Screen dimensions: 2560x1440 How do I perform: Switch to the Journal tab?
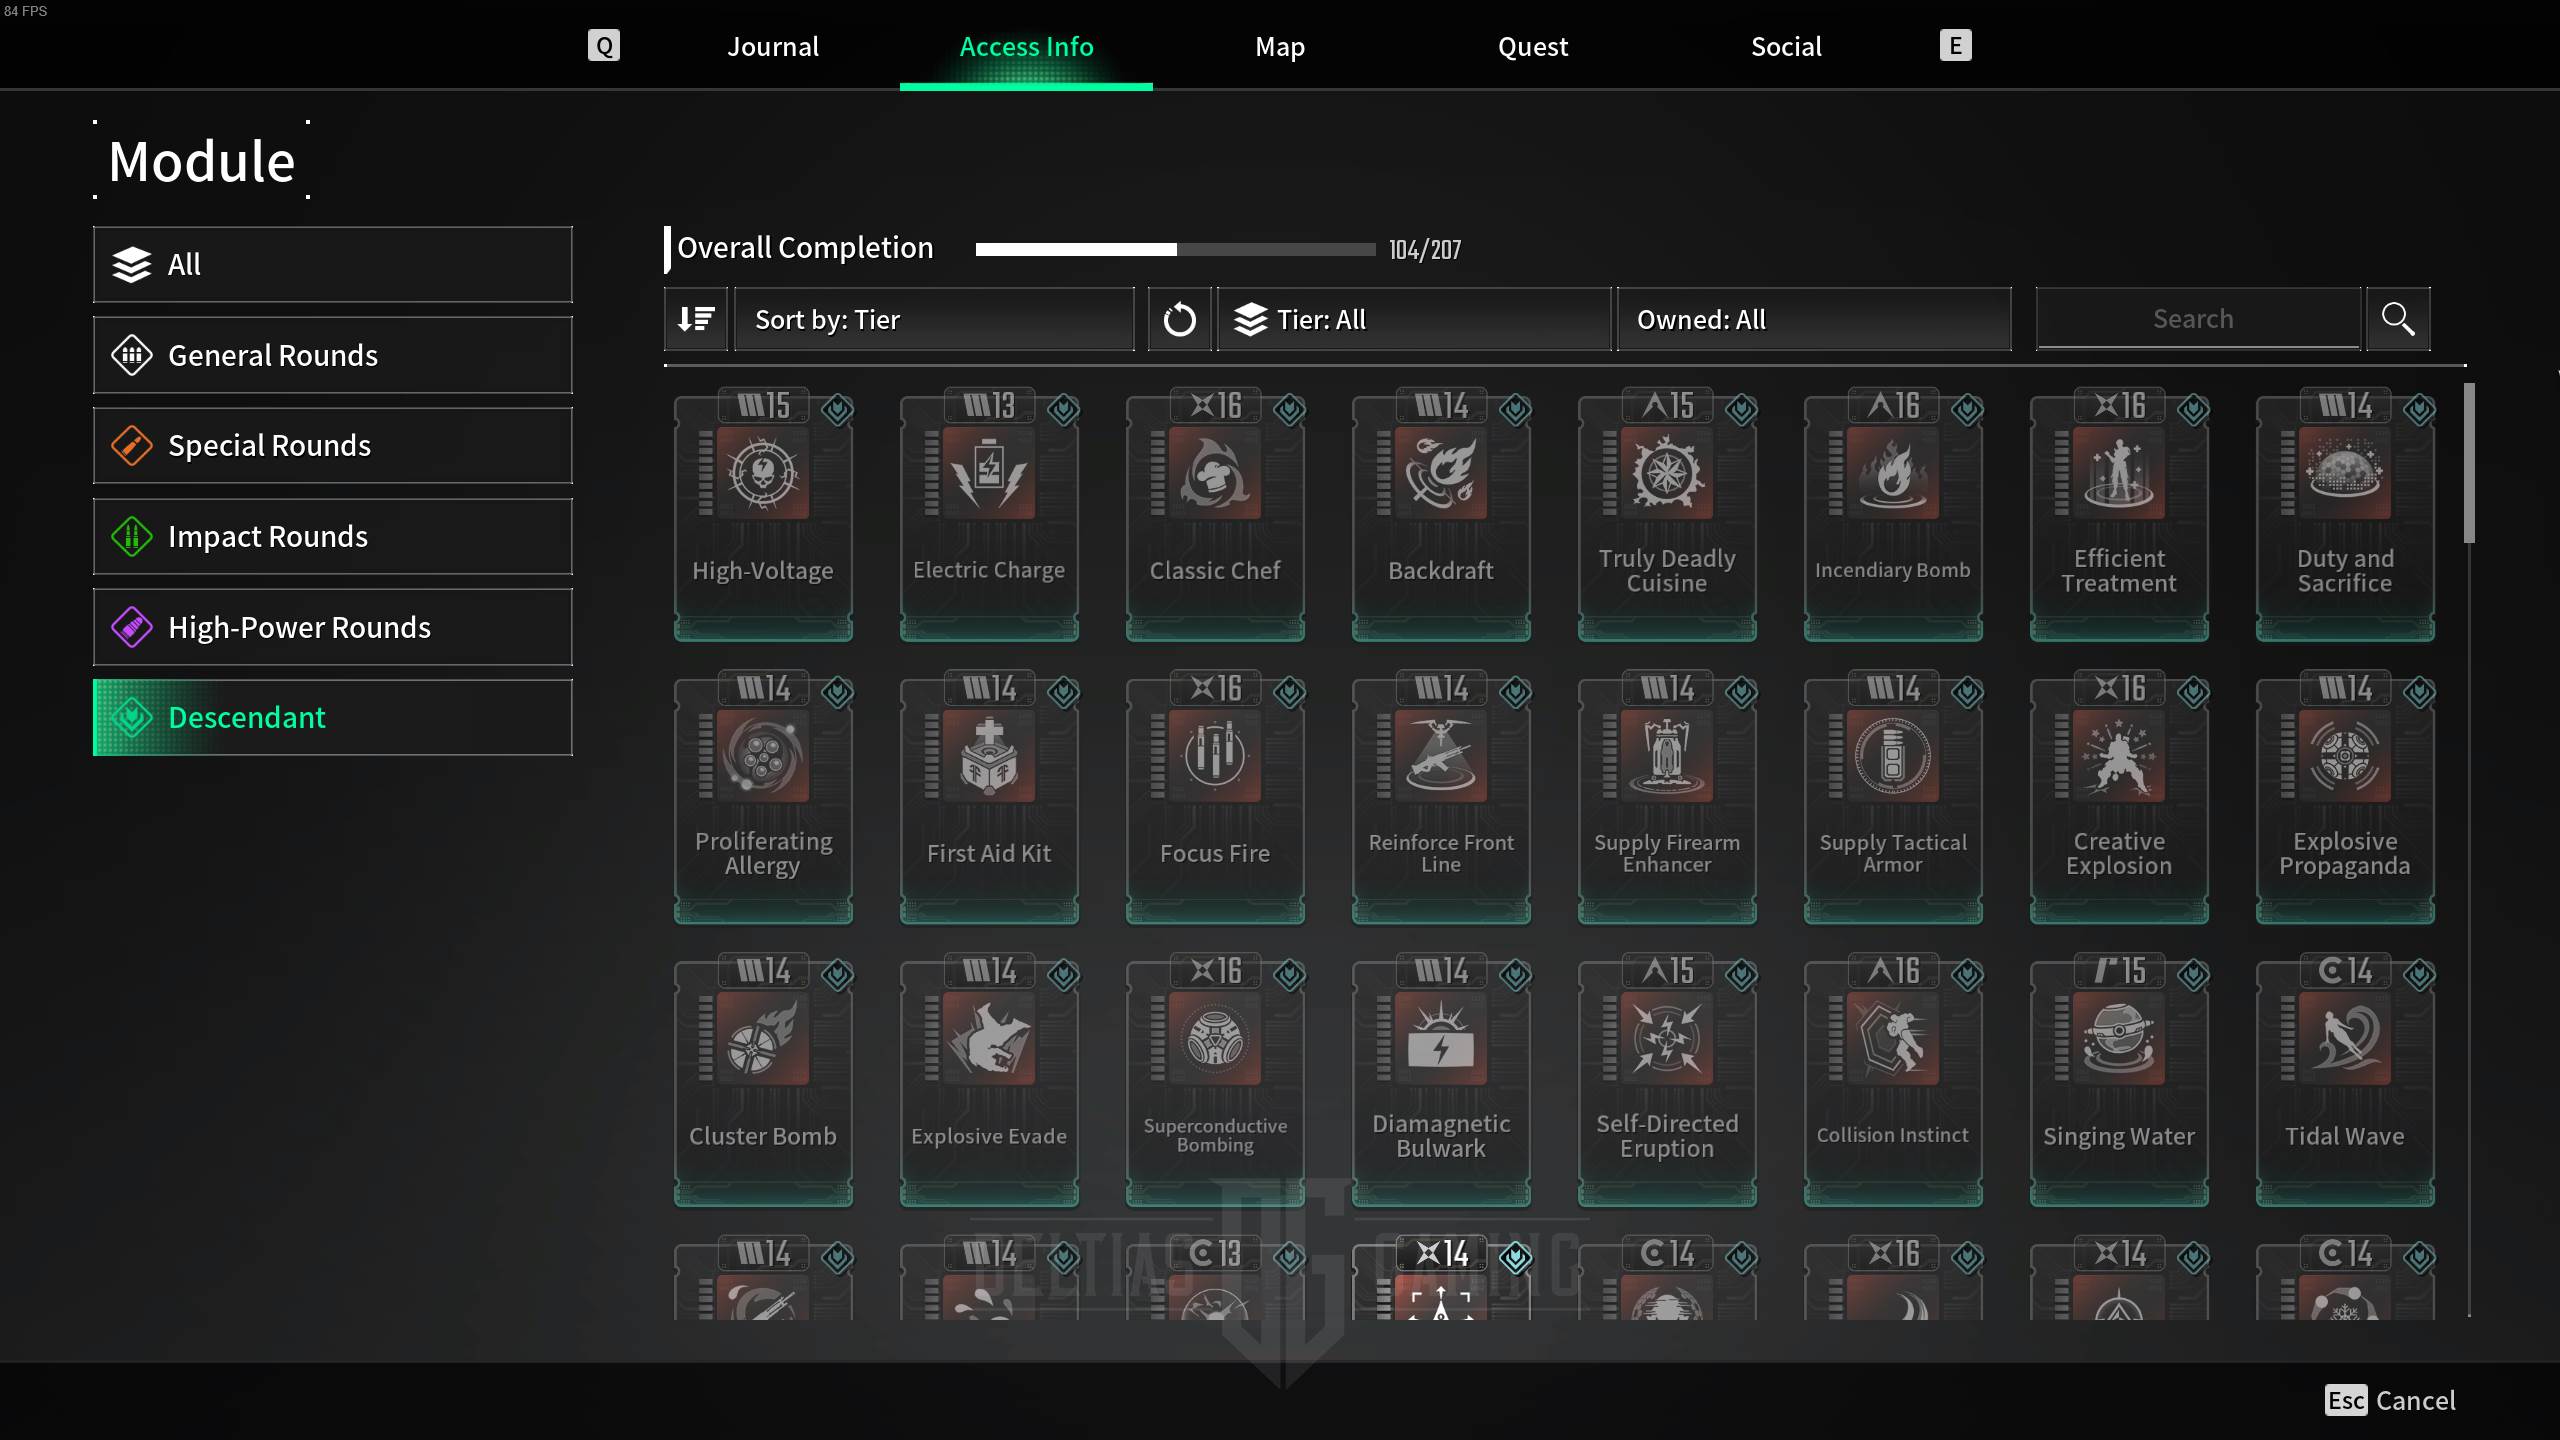(x=773, y=46)
